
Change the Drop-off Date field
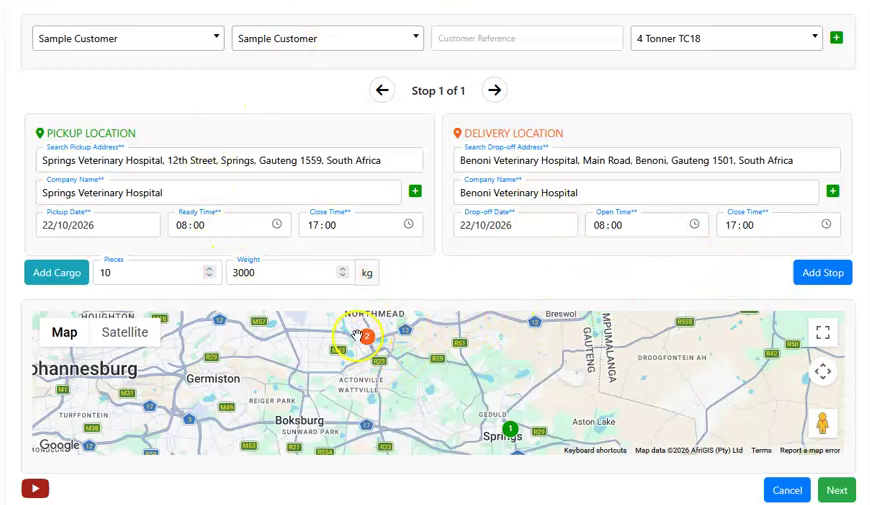(515, 225)
